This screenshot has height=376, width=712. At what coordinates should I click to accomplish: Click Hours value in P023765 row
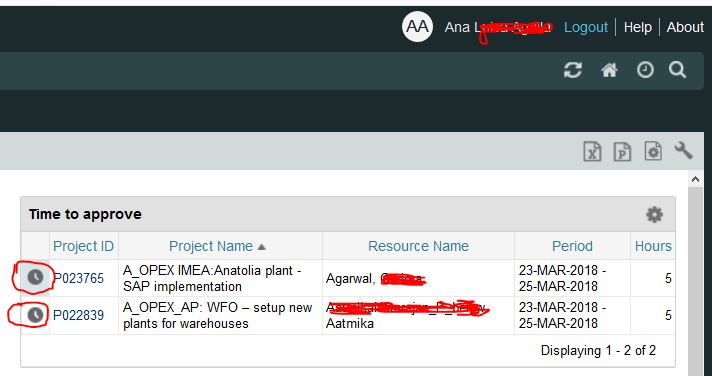(x=668, y=278)
